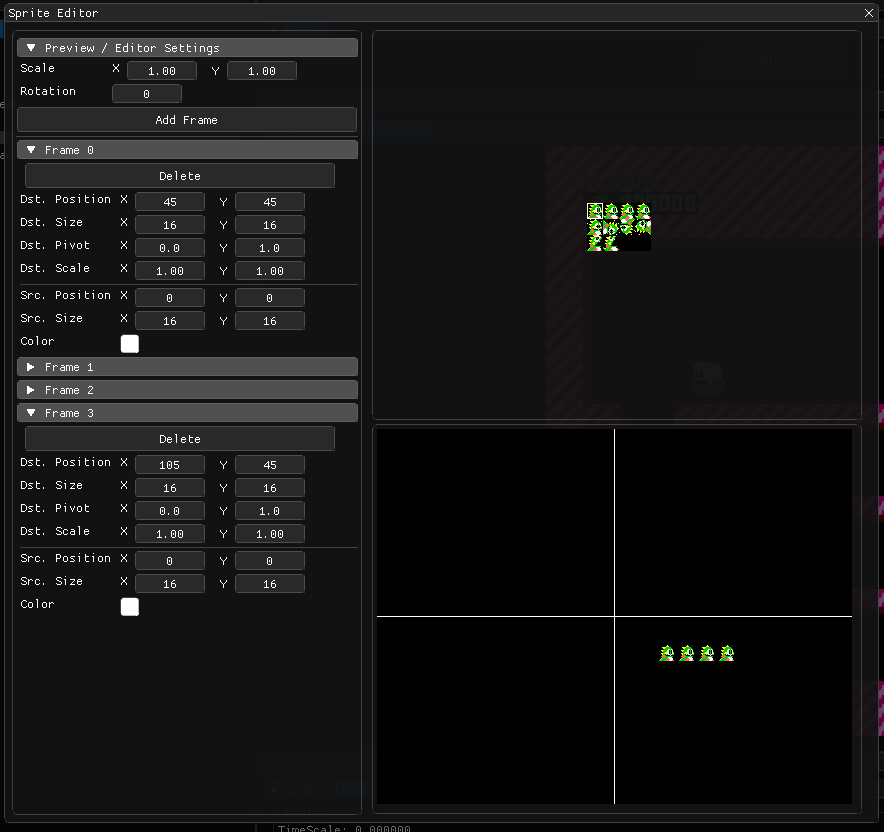Edit Frame 3 Dst. Position Y field
This screenshot has width=884, height=832.
[x=269, y=465]
